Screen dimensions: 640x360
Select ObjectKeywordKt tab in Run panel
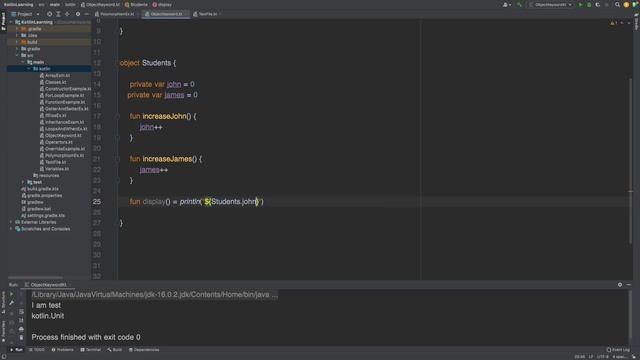[x=48, y=284]
